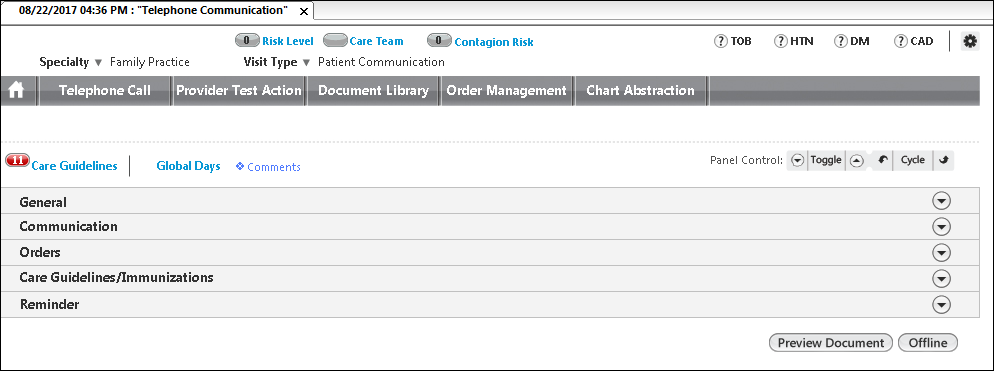
Task: Open the Visit Type dropdown arrow
Action: point(306,63)
